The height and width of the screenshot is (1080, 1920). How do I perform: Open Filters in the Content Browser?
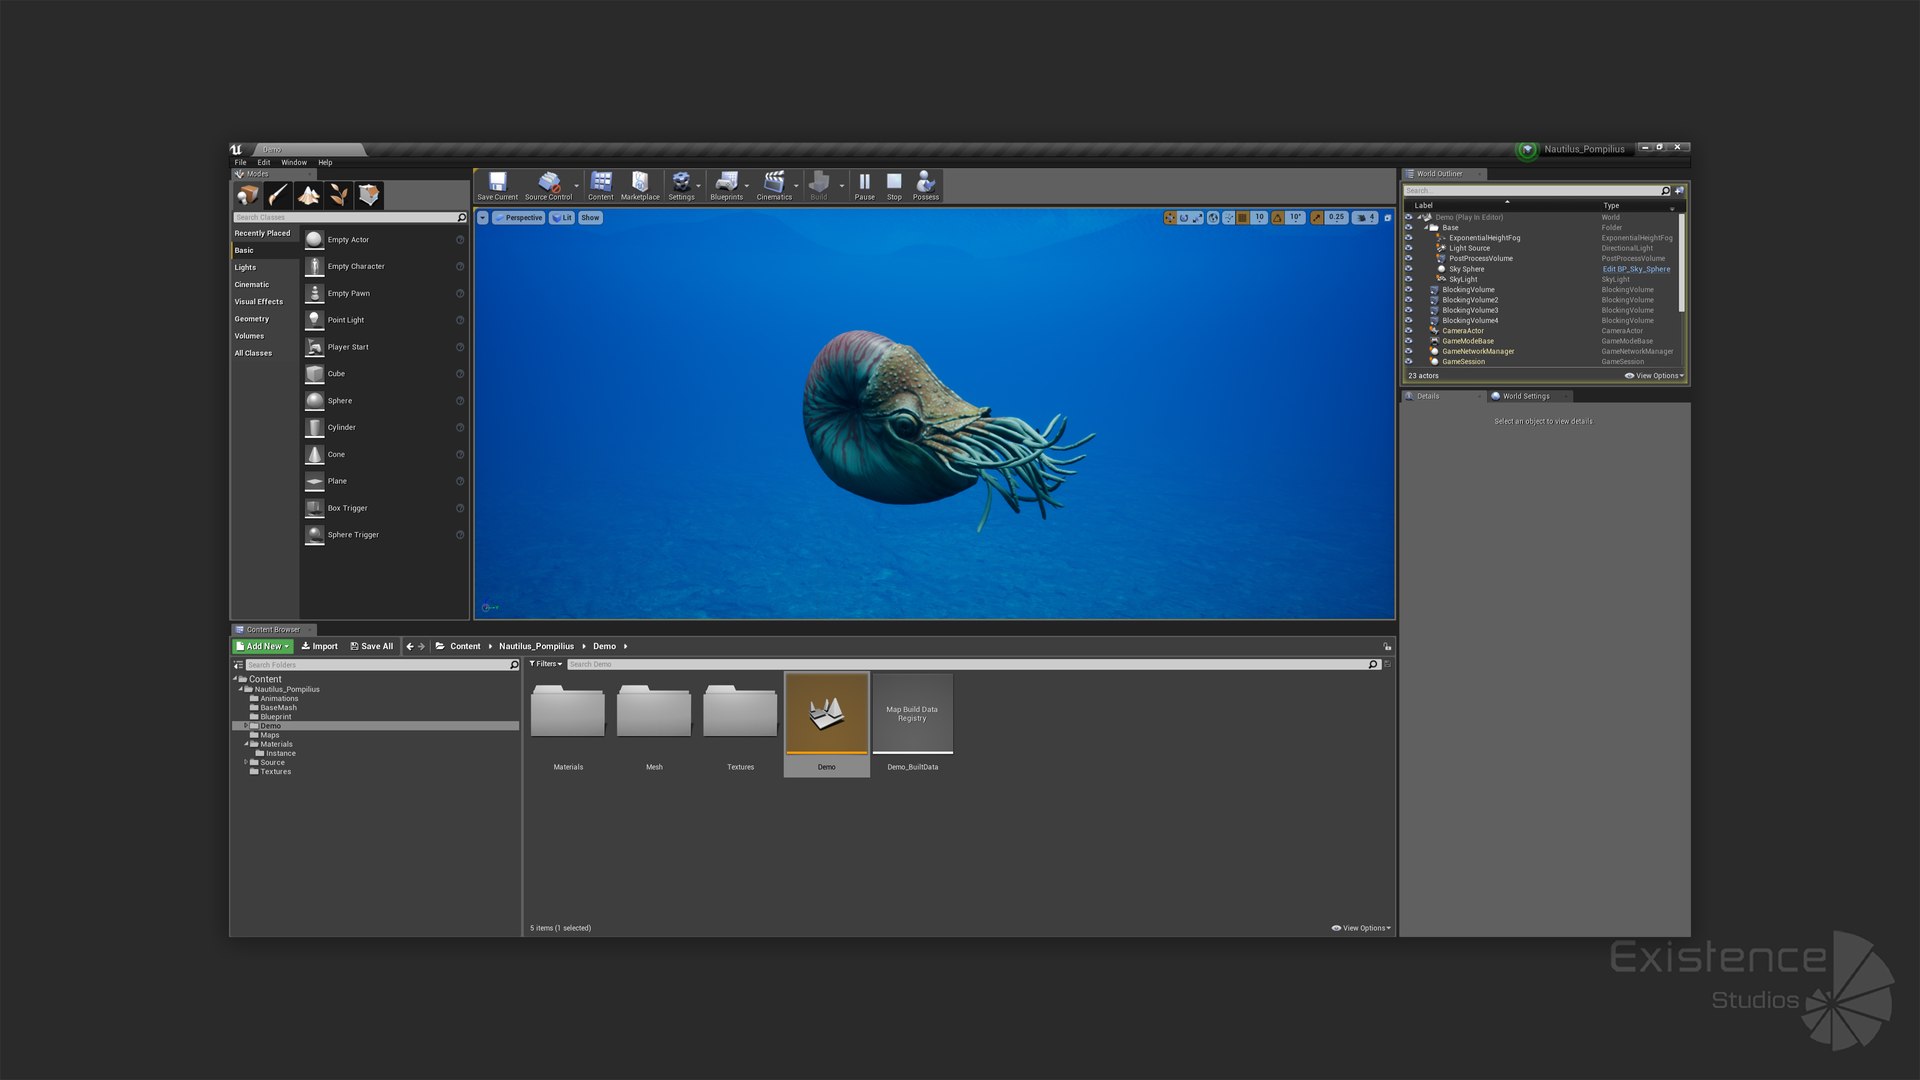point(545,664)
